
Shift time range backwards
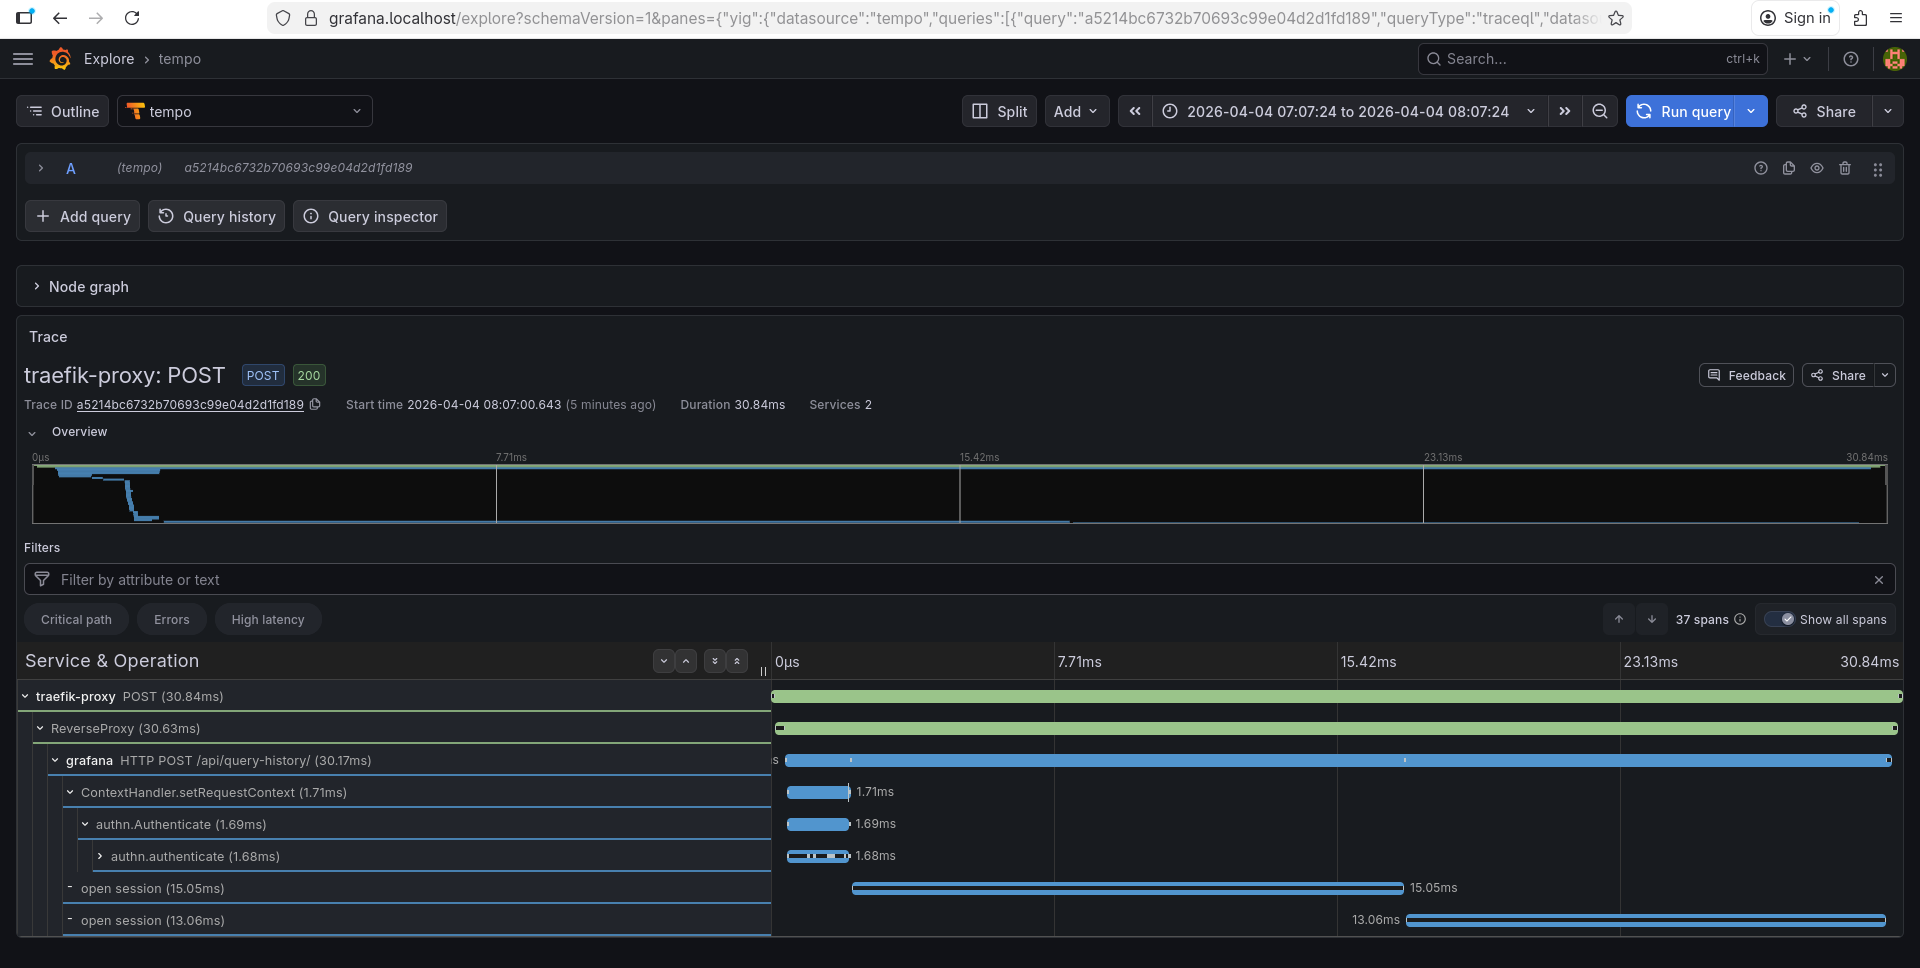(x=1135, y=111)
